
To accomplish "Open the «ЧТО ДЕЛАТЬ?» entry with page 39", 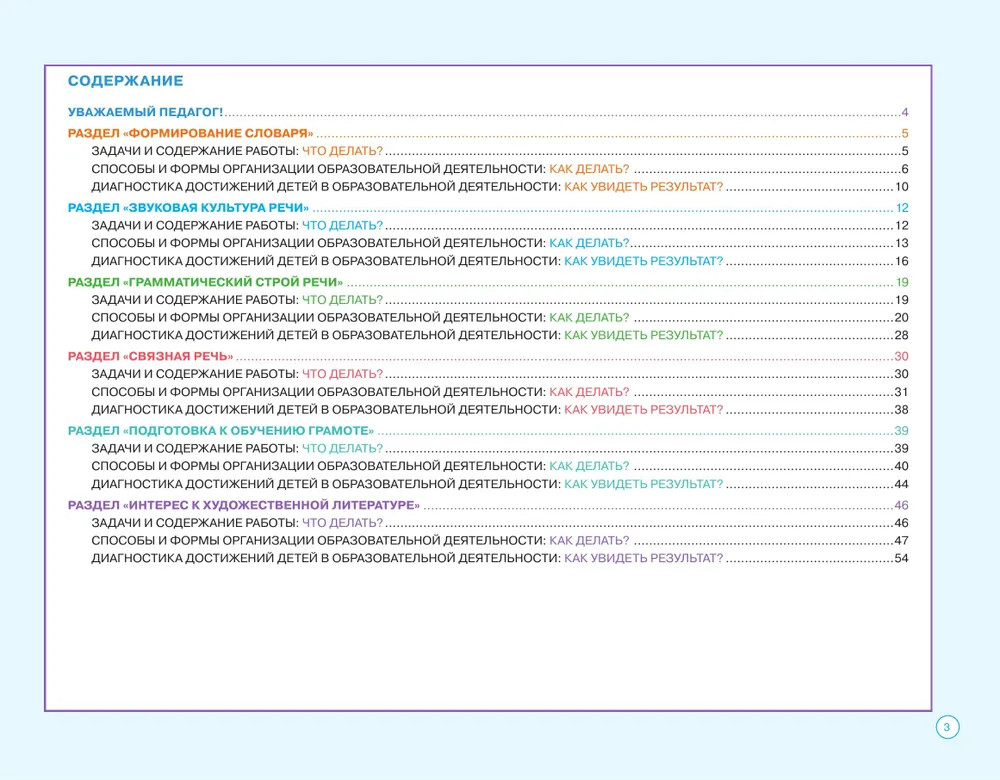I will 342,448.
